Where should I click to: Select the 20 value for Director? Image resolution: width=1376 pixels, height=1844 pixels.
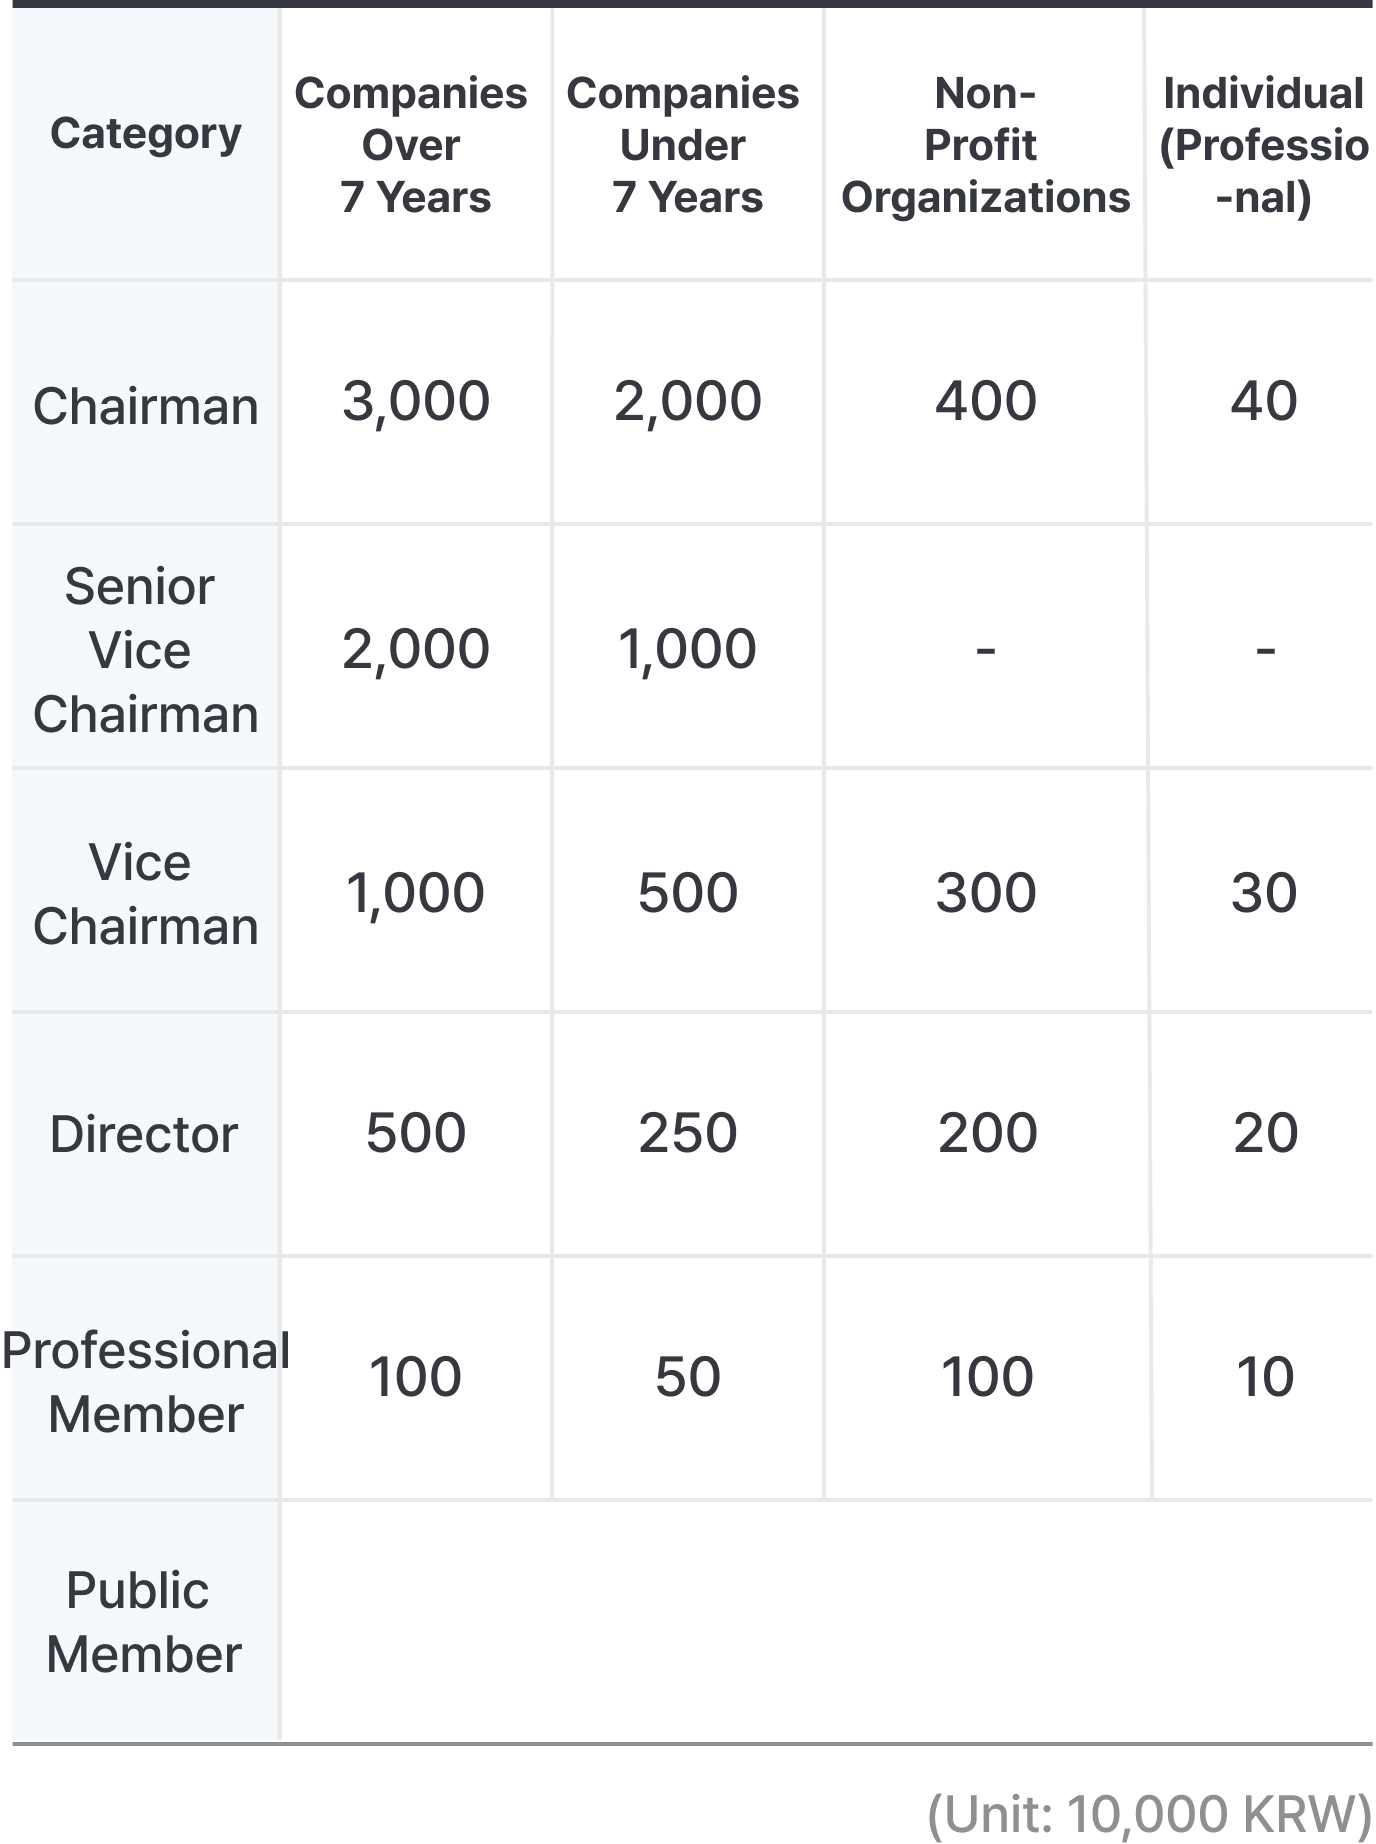(1265, 1134)
